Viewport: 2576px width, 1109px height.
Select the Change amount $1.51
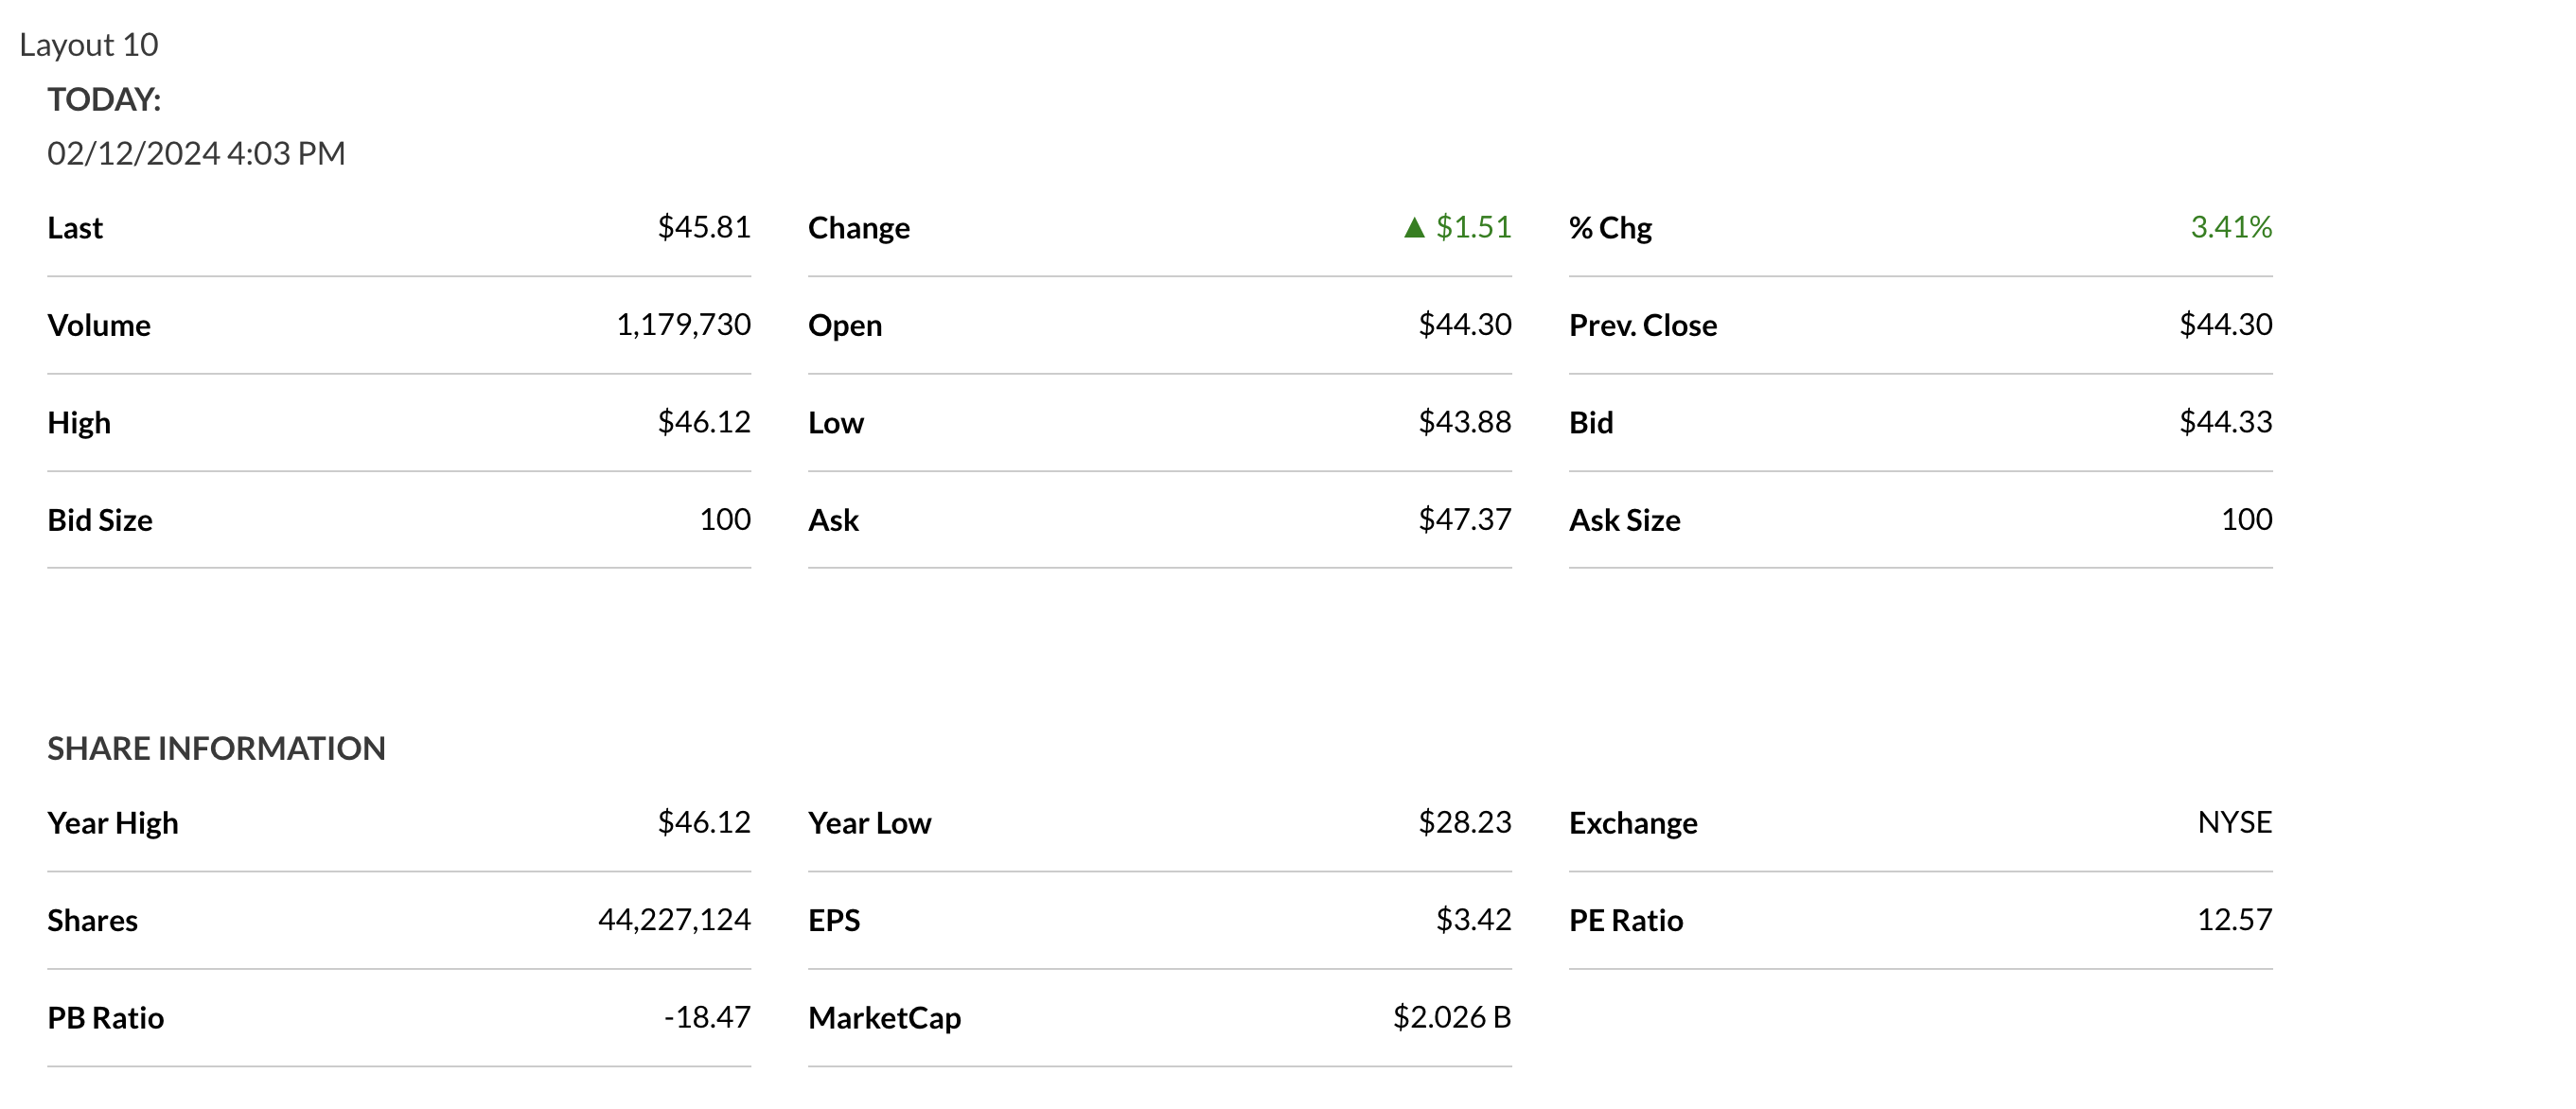coord(1473,227)
